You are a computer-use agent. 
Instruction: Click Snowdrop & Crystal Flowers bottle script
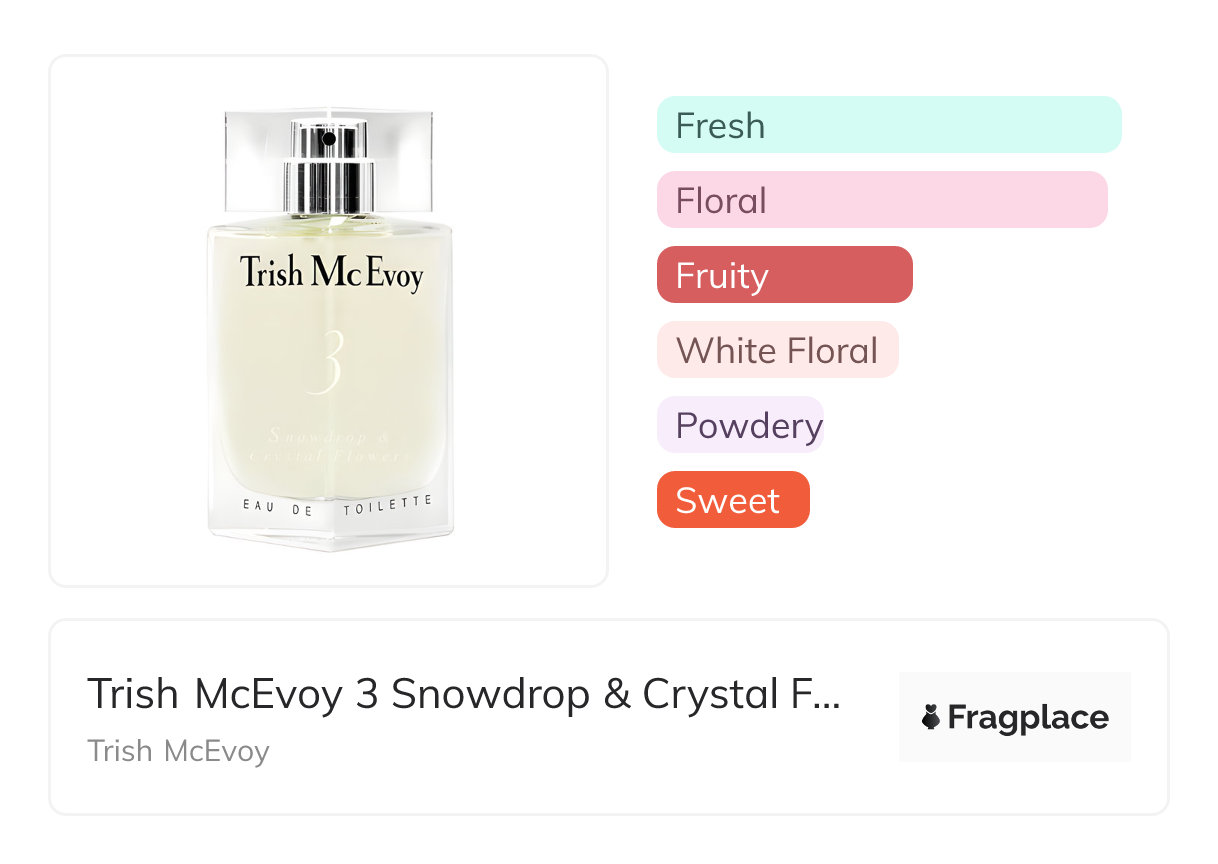(x=337, y=446)
